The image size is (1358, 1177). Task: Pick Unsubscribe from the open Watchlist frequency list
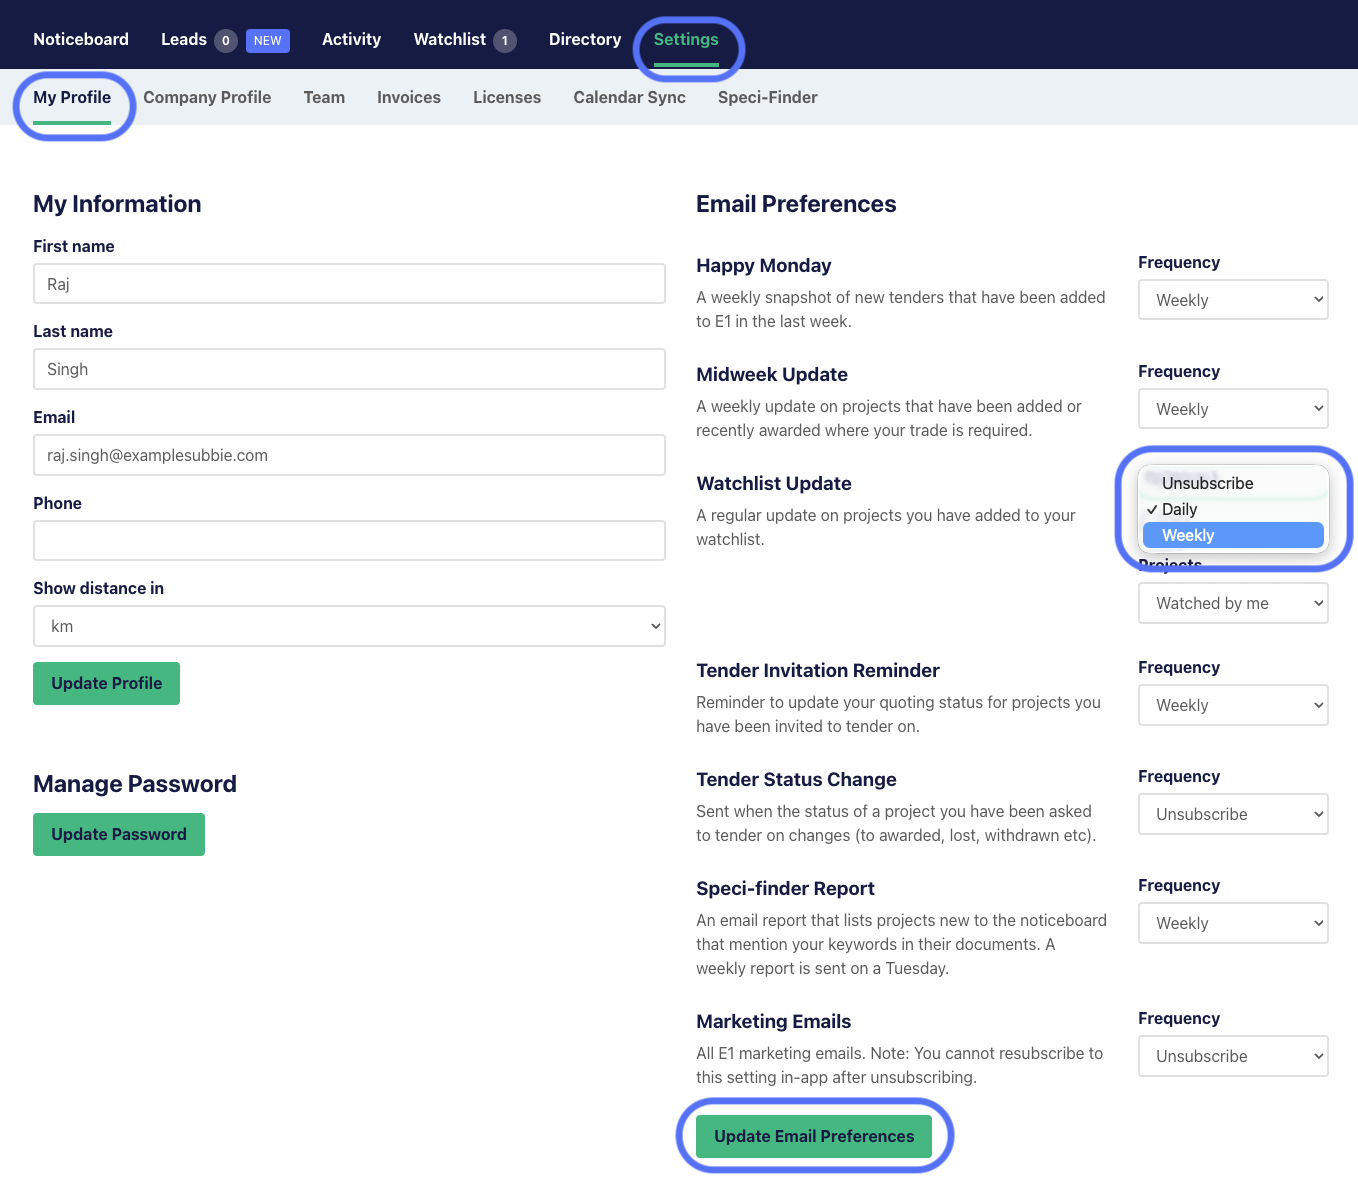pos(1207,483)
